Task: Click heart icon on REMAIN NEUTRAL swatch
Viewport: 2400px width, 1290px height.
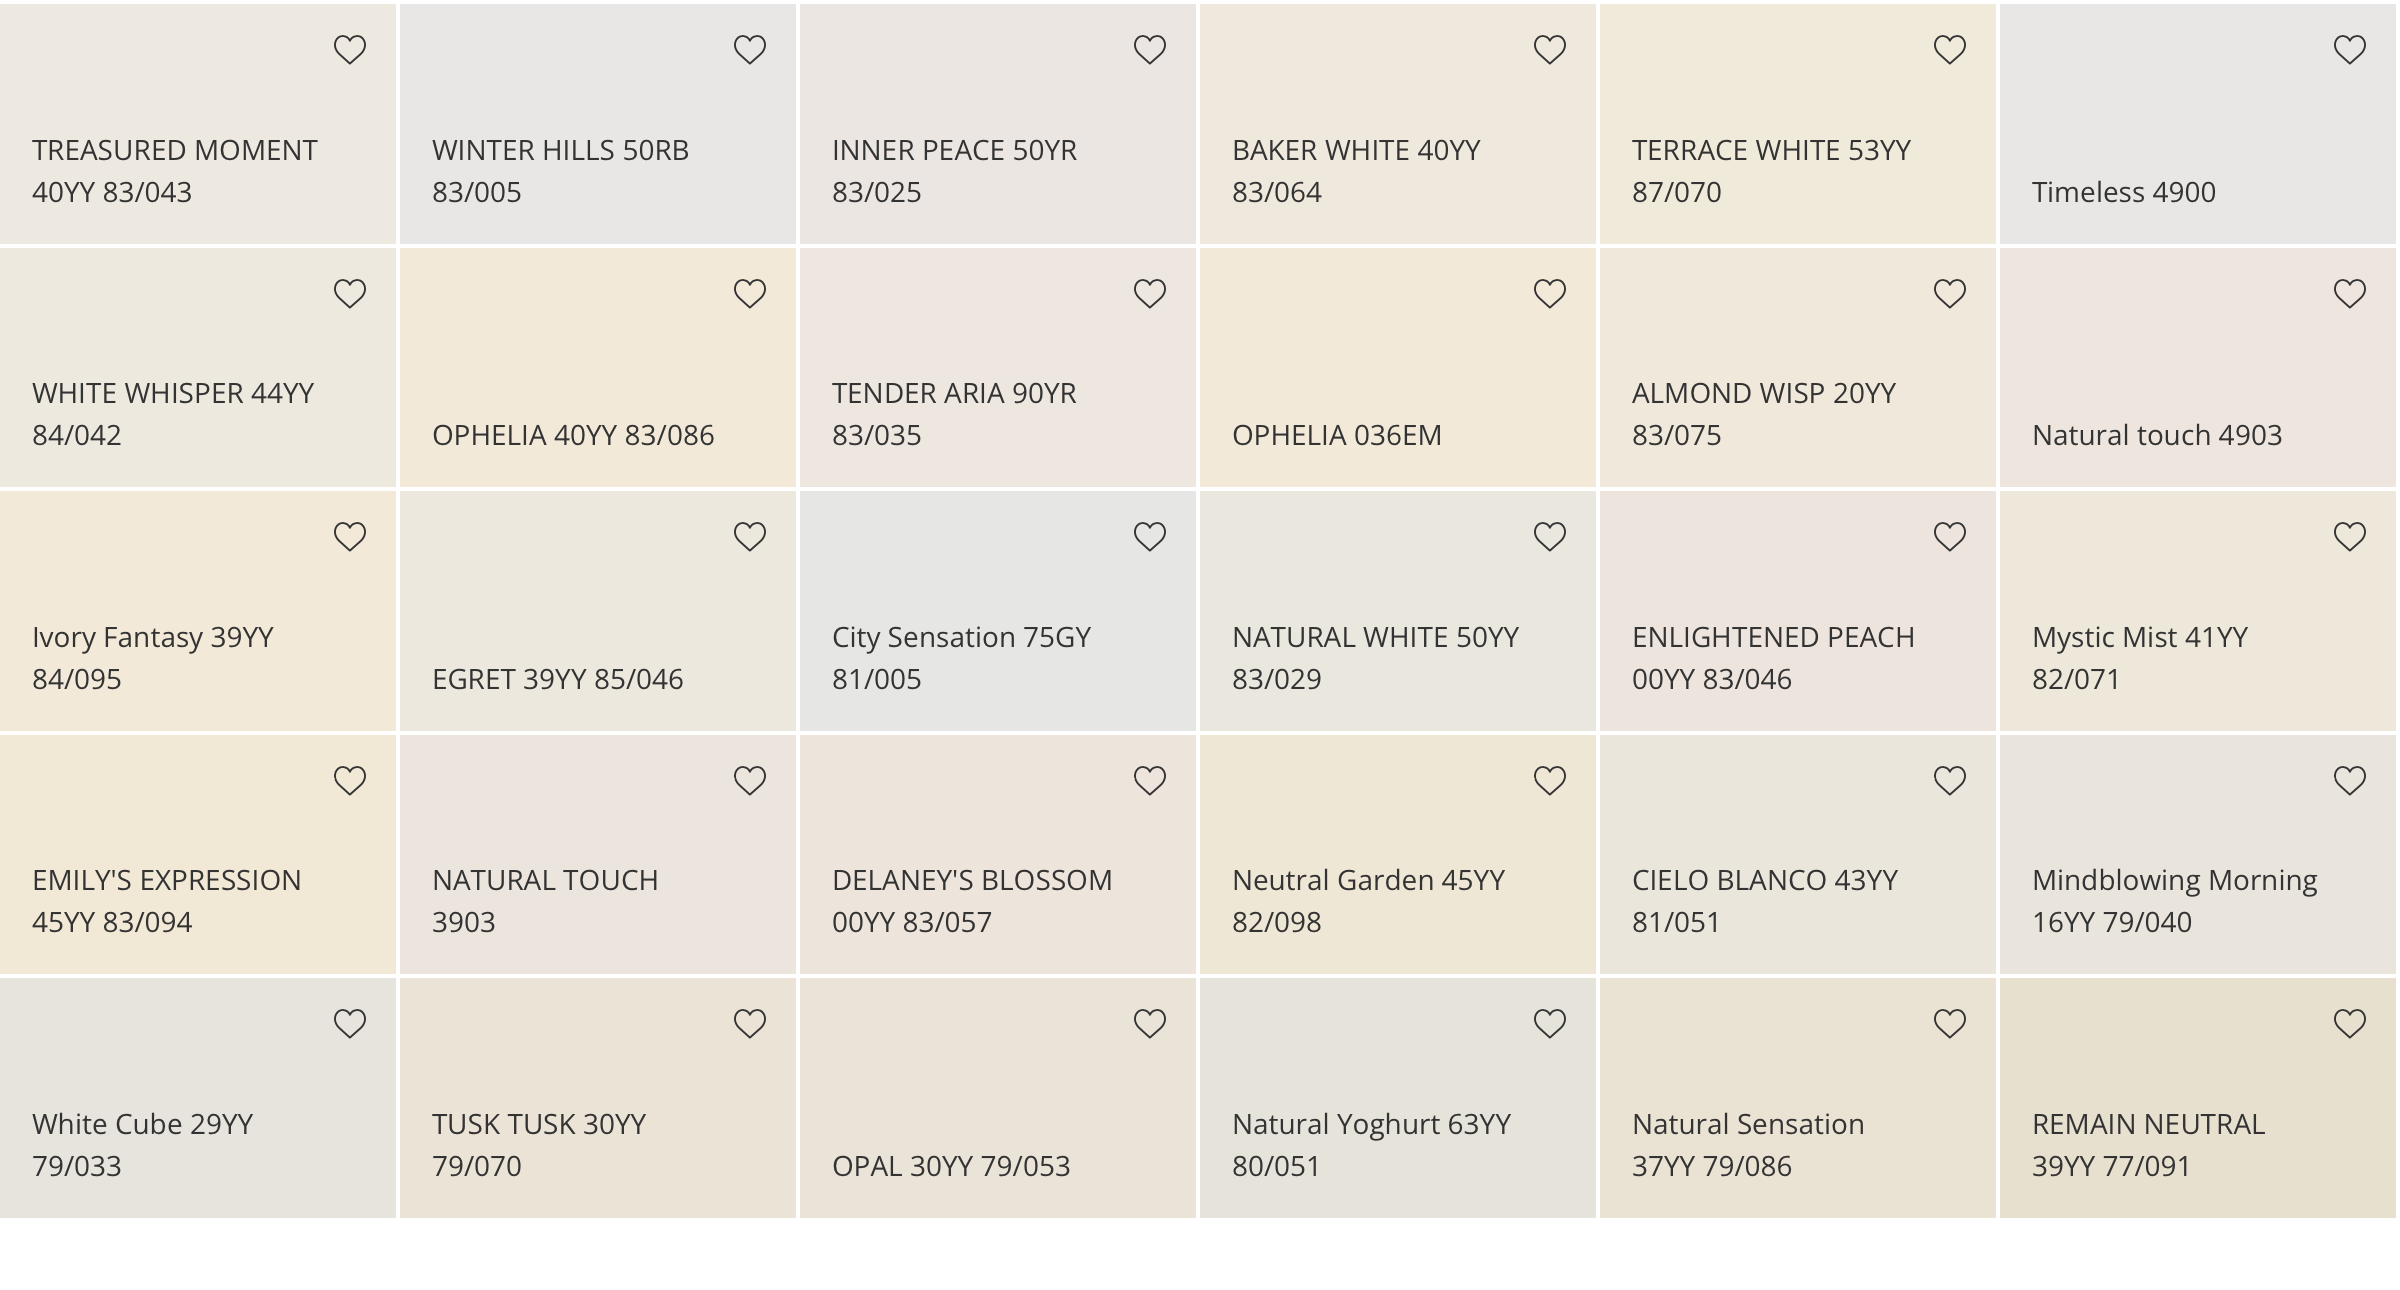Action: click(x=2349, y=1023)
